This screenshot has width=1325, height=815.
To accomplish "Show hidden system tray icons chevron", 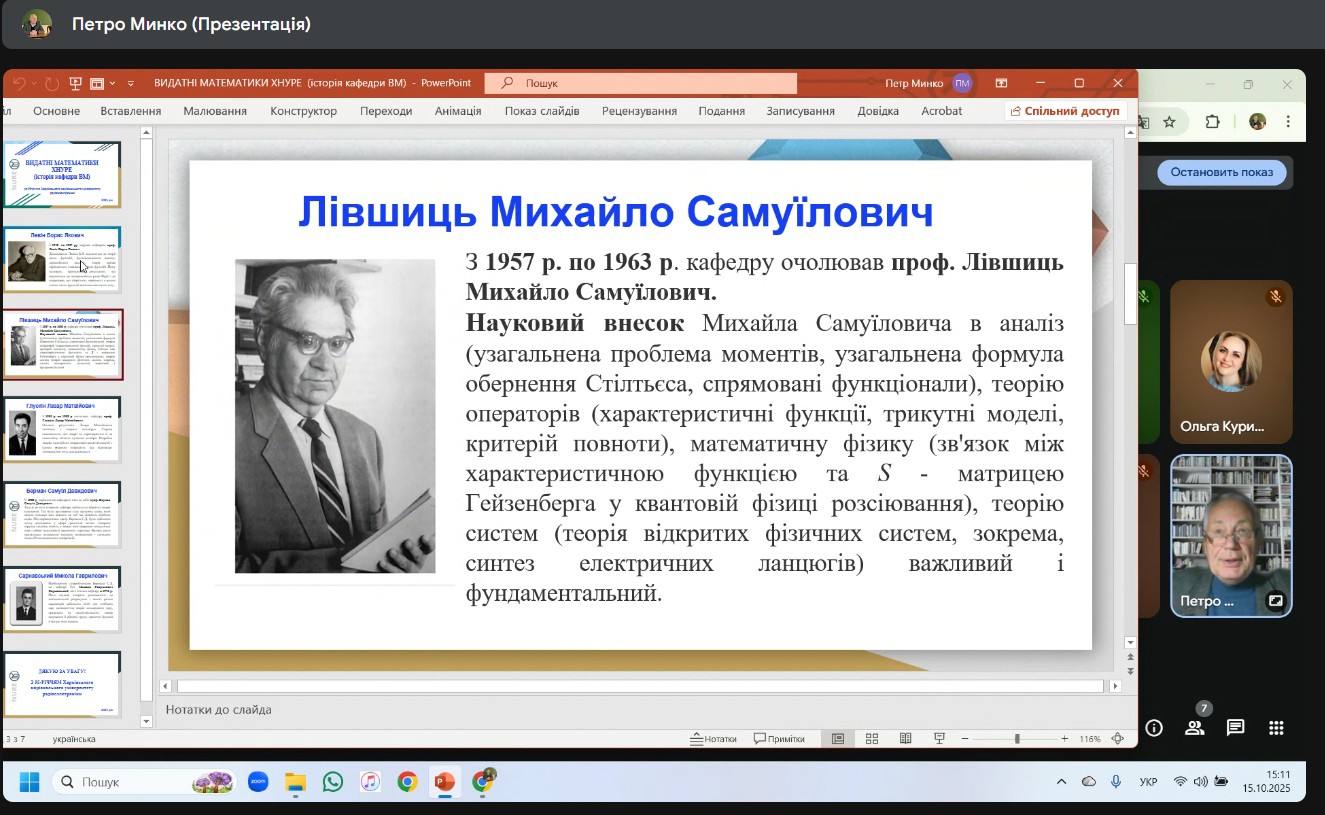I will click(1062, 781).
